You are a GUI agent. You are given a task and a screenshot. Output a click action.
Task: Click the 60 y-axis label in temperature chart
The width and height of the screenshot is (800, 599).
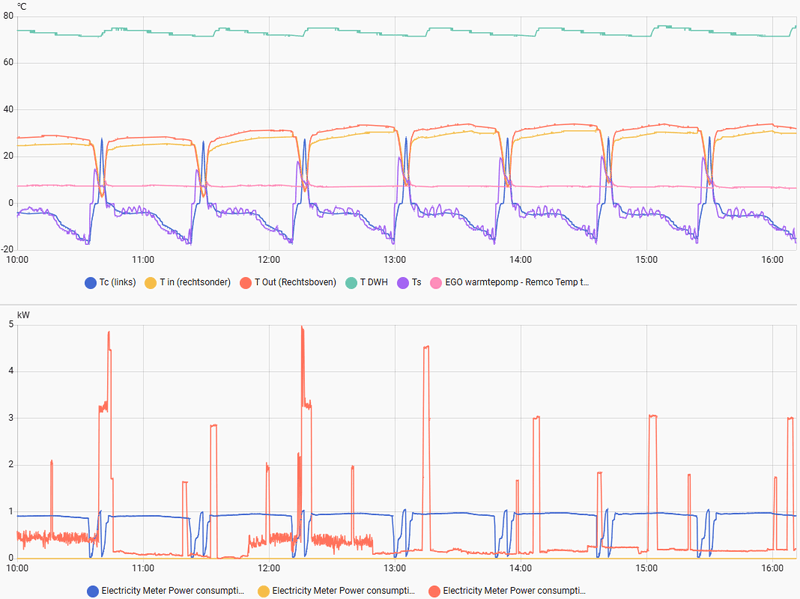[8, 62]
